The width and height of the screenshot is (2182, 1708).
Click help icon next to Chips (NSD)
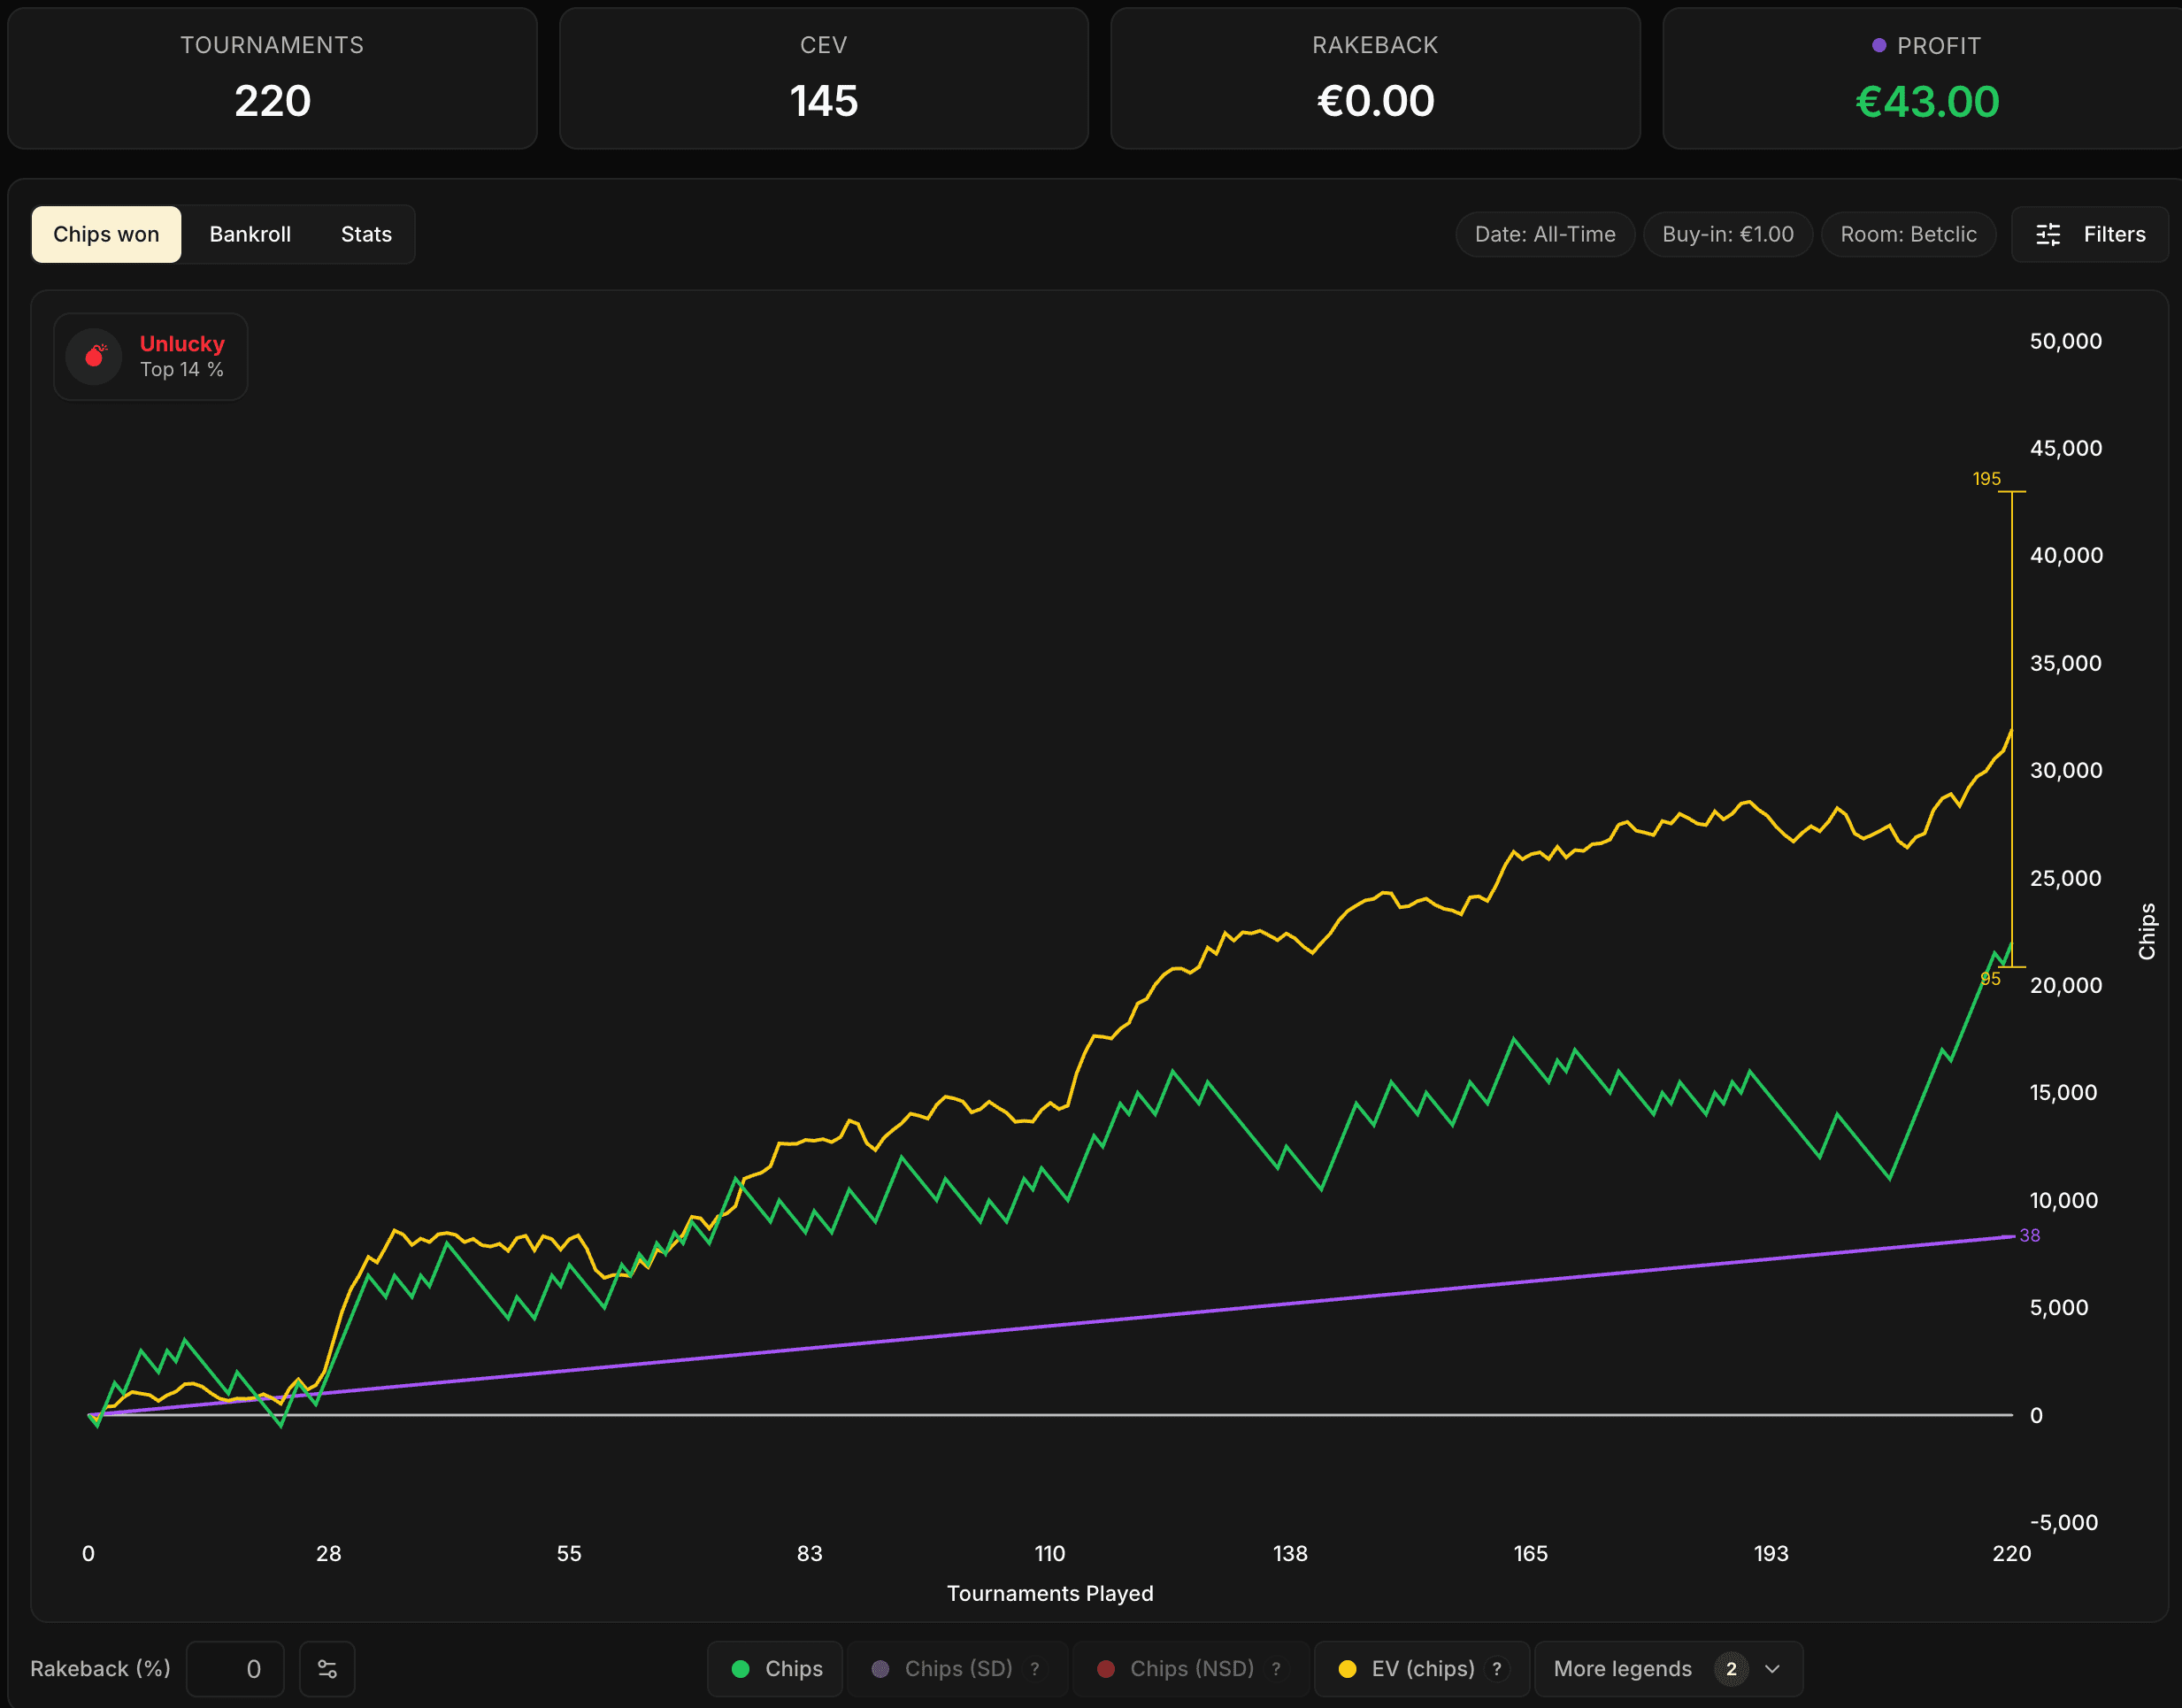1276,1669
